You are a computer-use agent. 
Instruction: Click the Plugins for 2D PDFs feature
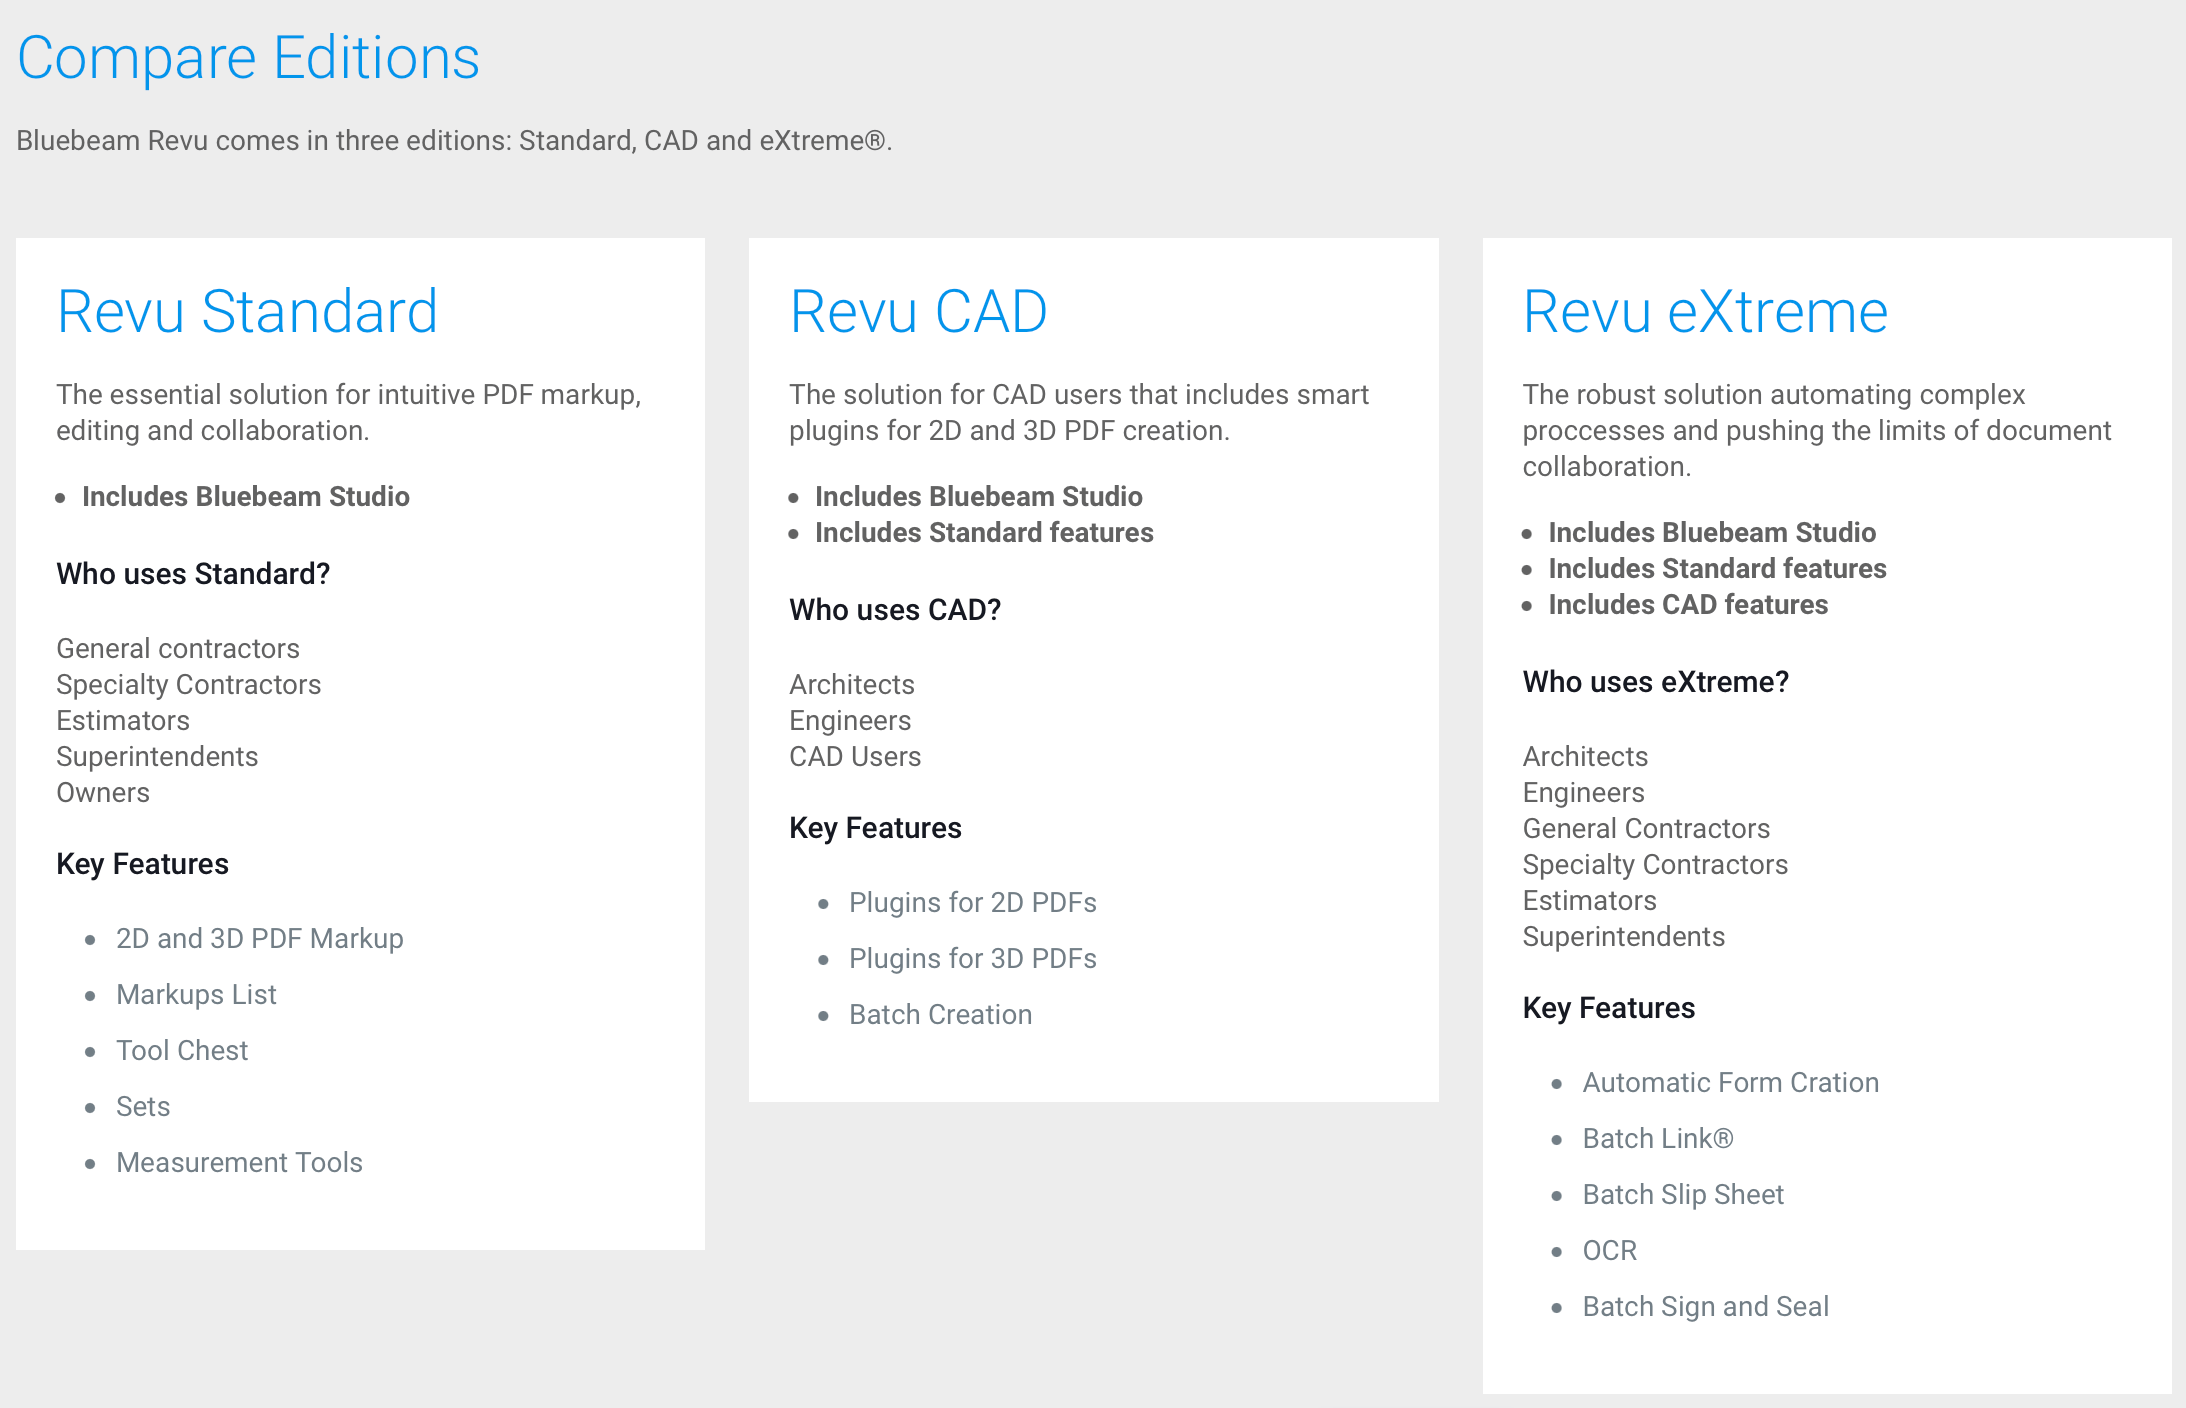coord(973,902)
